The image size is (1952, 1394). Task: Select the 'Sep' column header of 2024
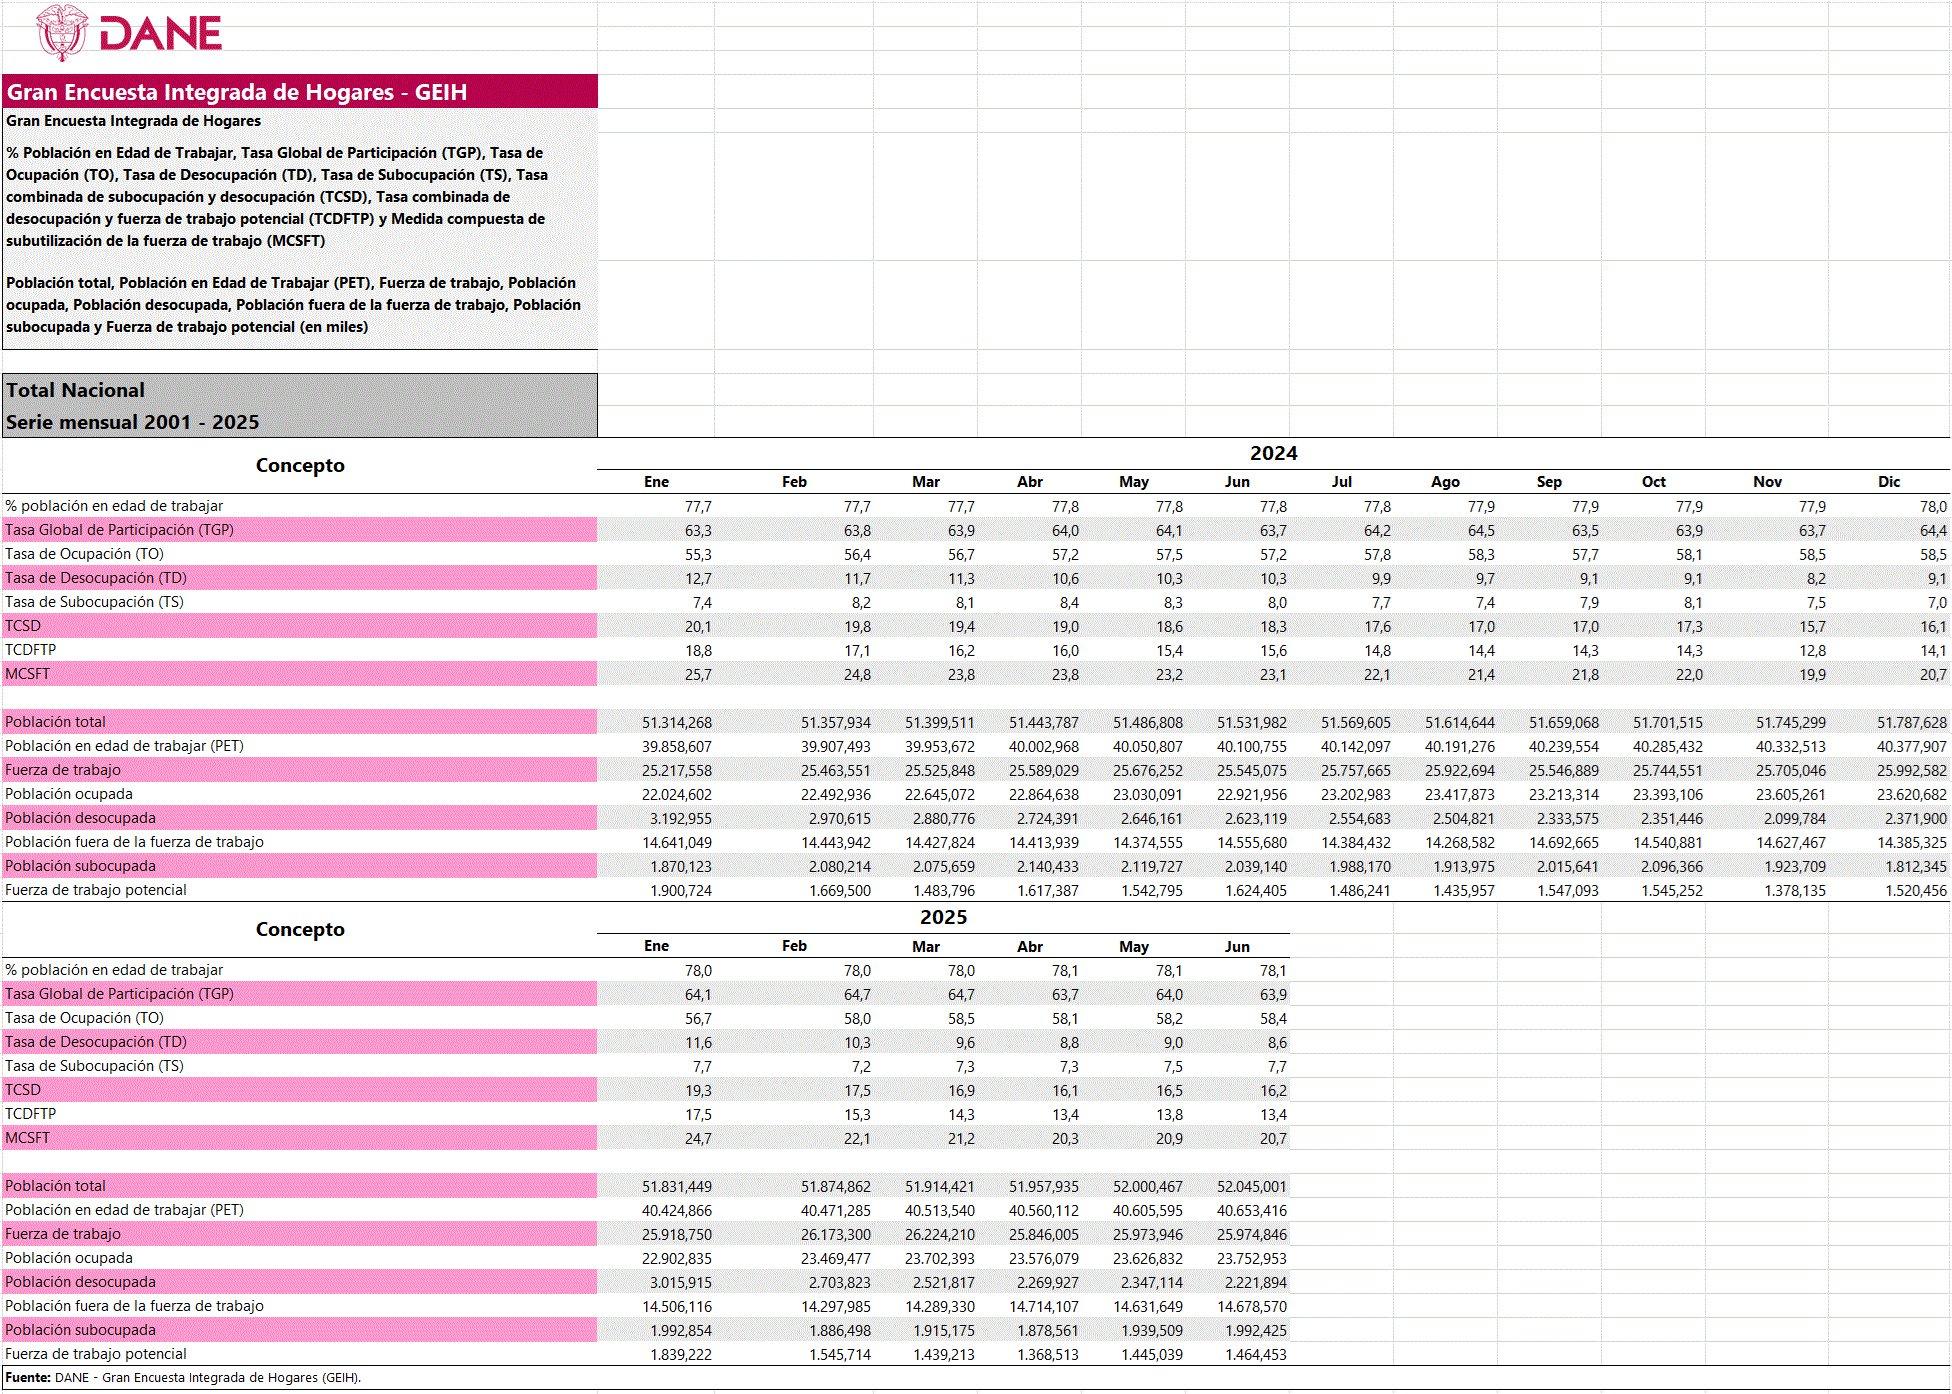coord(1549,482)
